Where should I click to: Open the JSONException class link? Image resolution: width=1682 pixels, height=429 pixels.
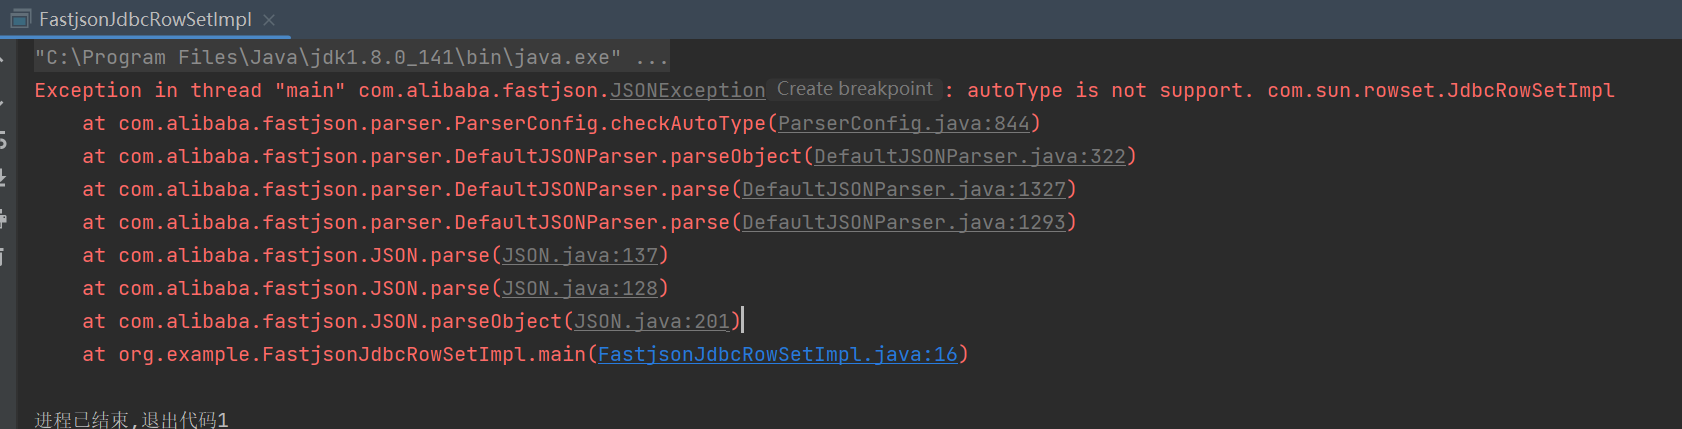pyautogui.click(x=688, y=90)
